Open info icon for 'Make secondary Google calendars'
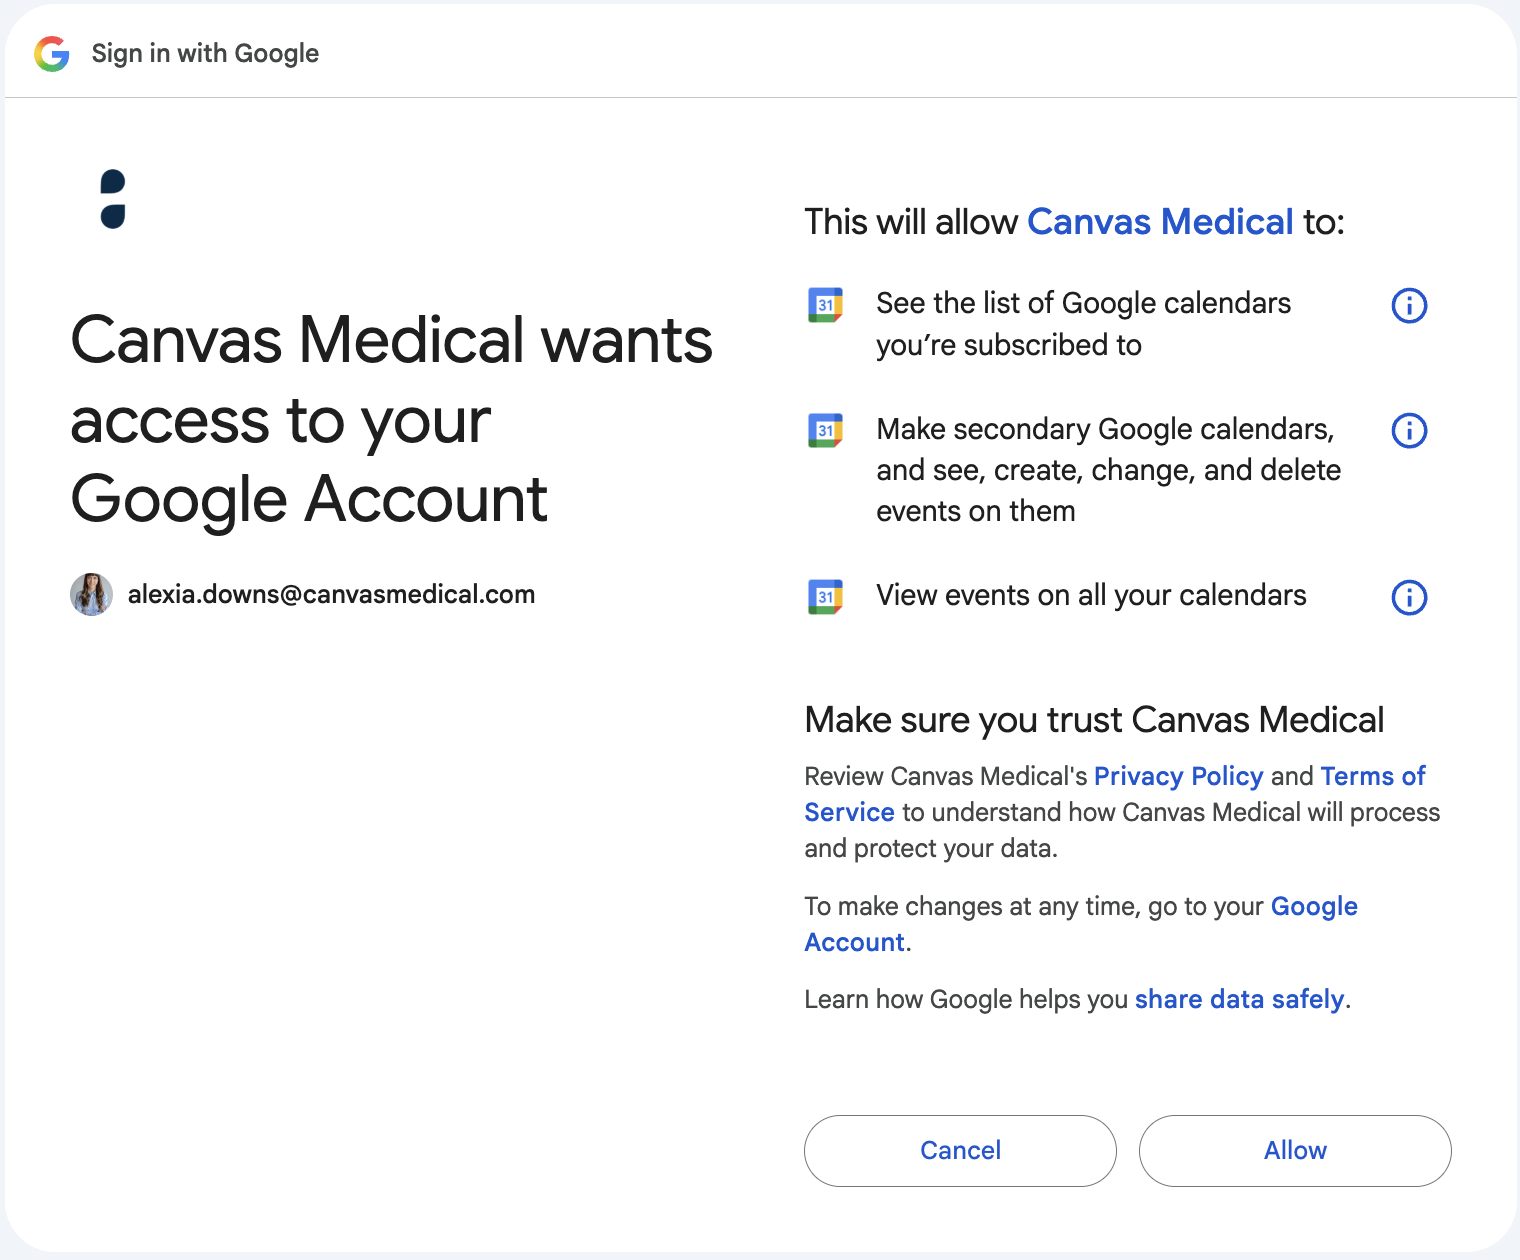Viewport: 1520px width, 1260px height. (1409, 431)
